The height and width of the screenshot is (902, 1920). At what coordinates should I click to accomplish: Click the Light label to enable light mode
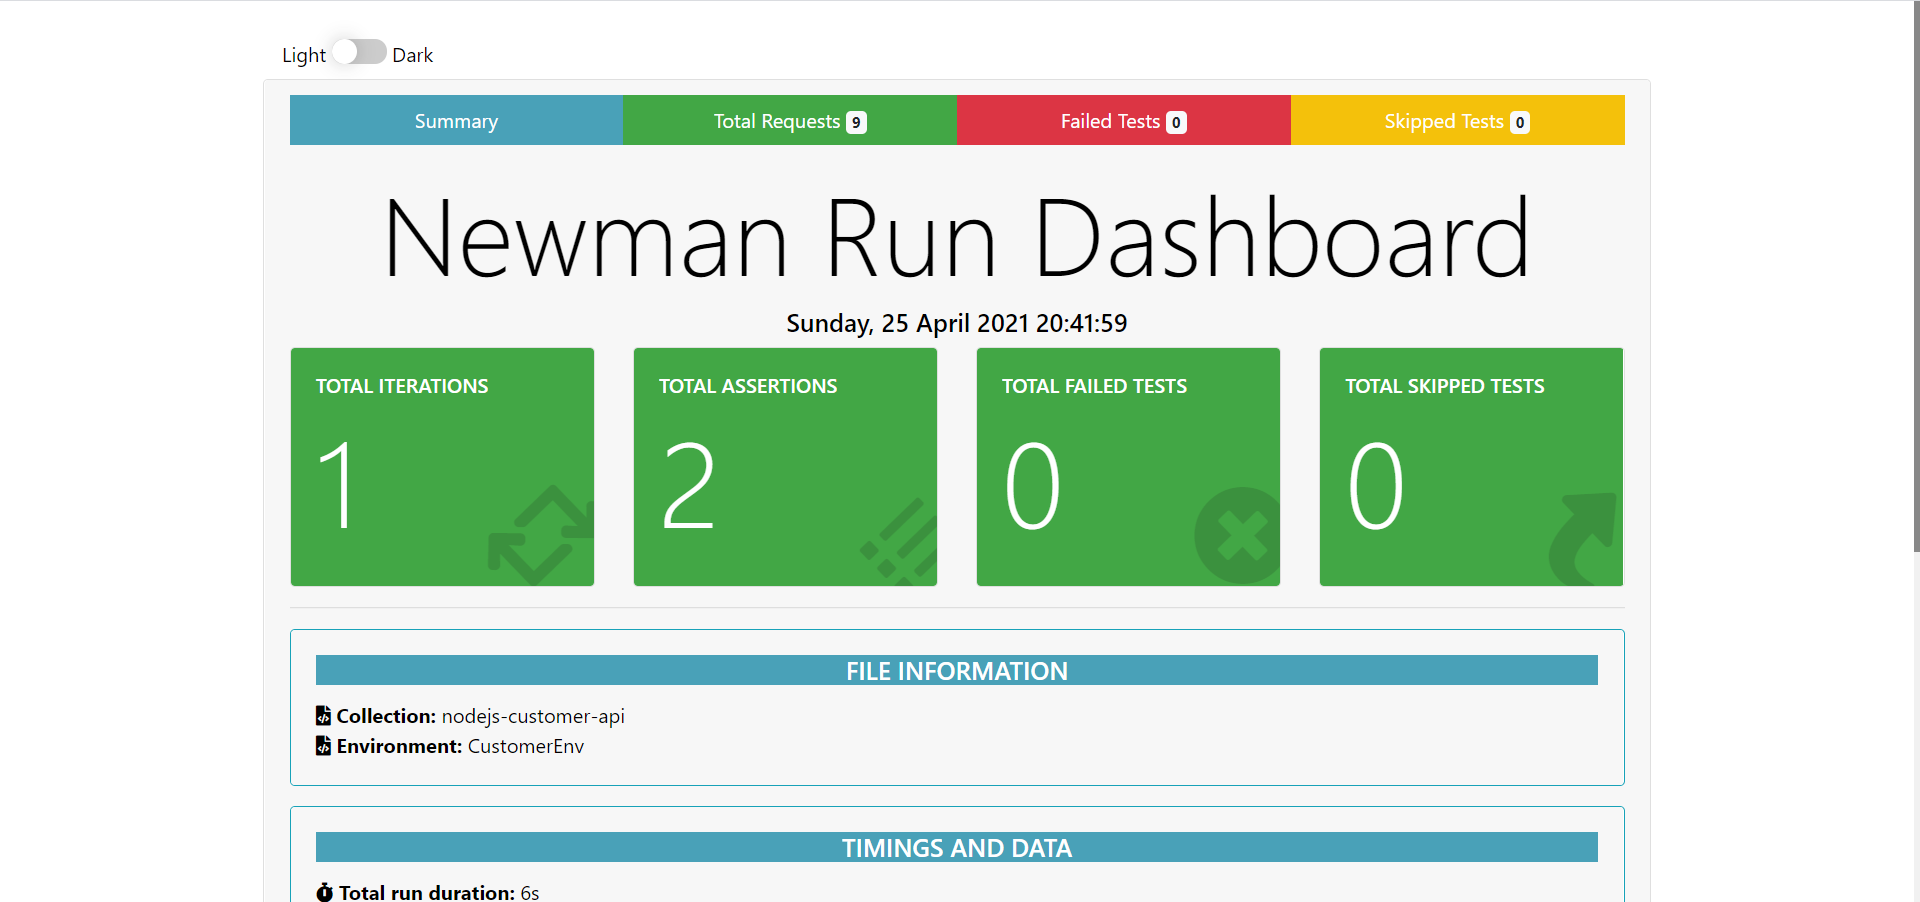302,55
